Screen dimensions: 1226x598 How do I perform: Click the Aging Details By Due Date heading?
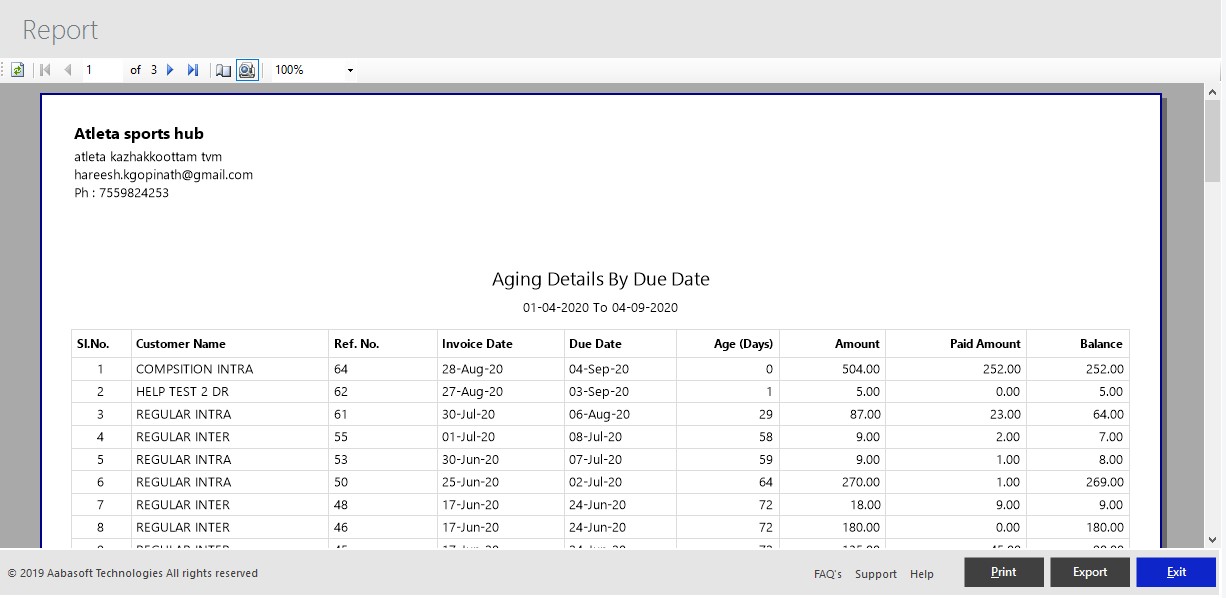tap(601, 279)
